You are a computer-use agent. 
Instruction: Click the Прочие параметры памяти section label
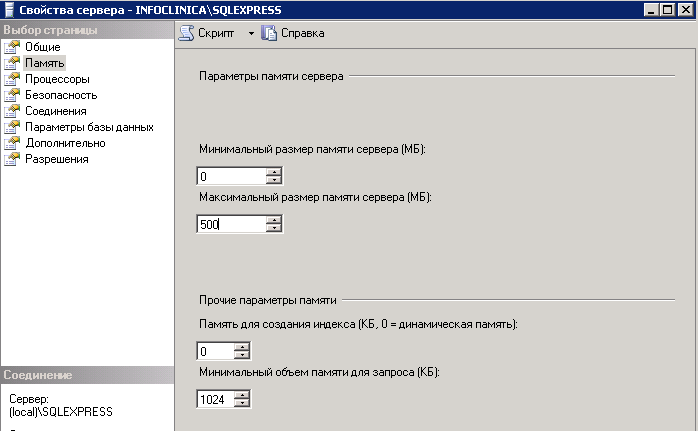coord(268,300)
